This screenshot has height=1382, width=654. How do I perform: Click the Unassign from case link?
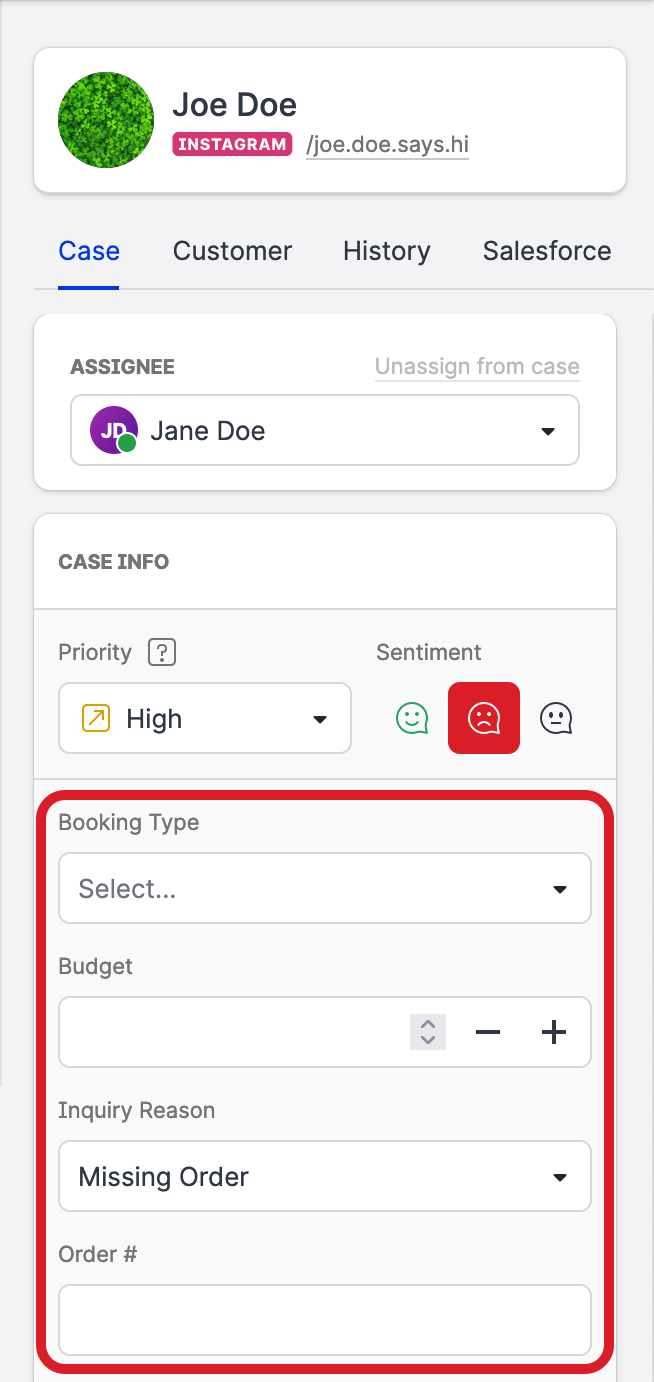point(477,367)
